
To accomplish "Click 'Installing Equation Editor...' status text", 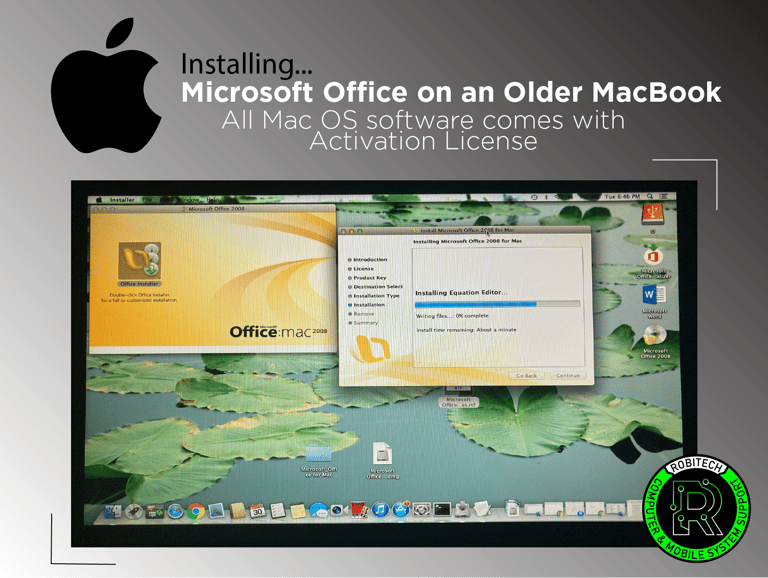I will [x=461, y=292].
